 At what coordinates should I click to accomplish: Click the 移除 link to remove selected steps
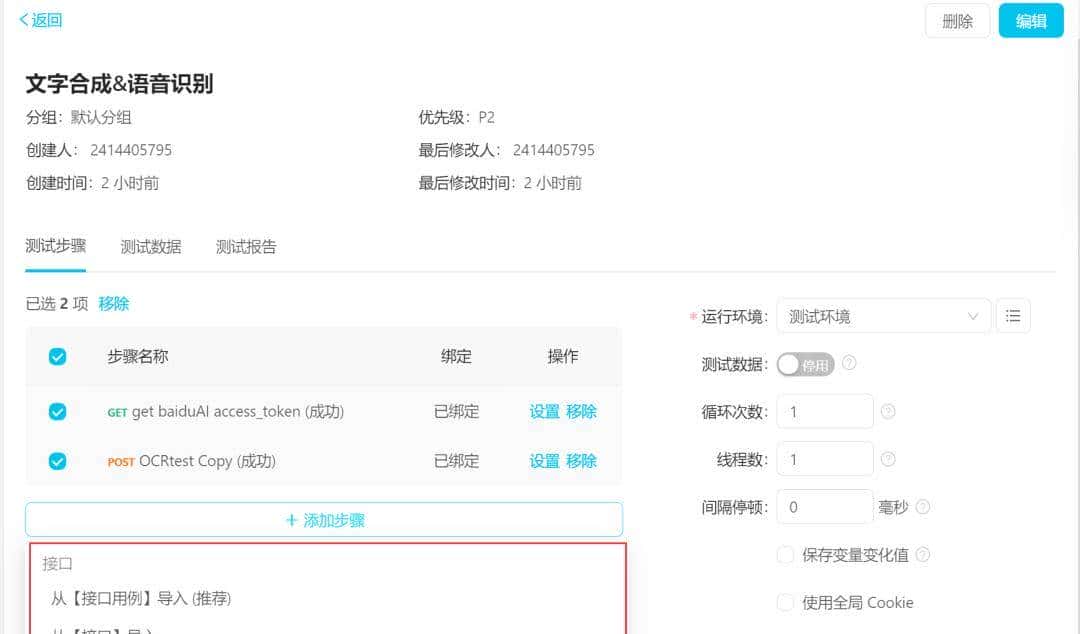click(x=113, y=303)
